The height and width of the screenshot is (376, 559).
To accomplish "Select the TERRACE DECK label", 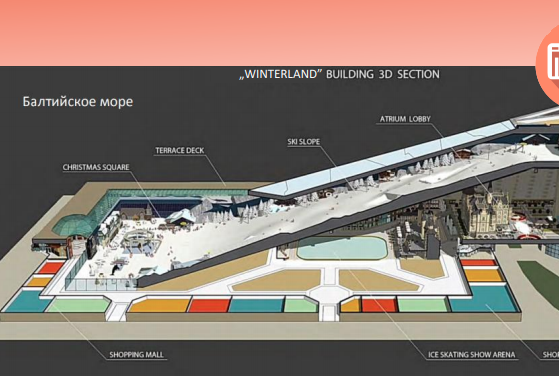I will point(179,150).
